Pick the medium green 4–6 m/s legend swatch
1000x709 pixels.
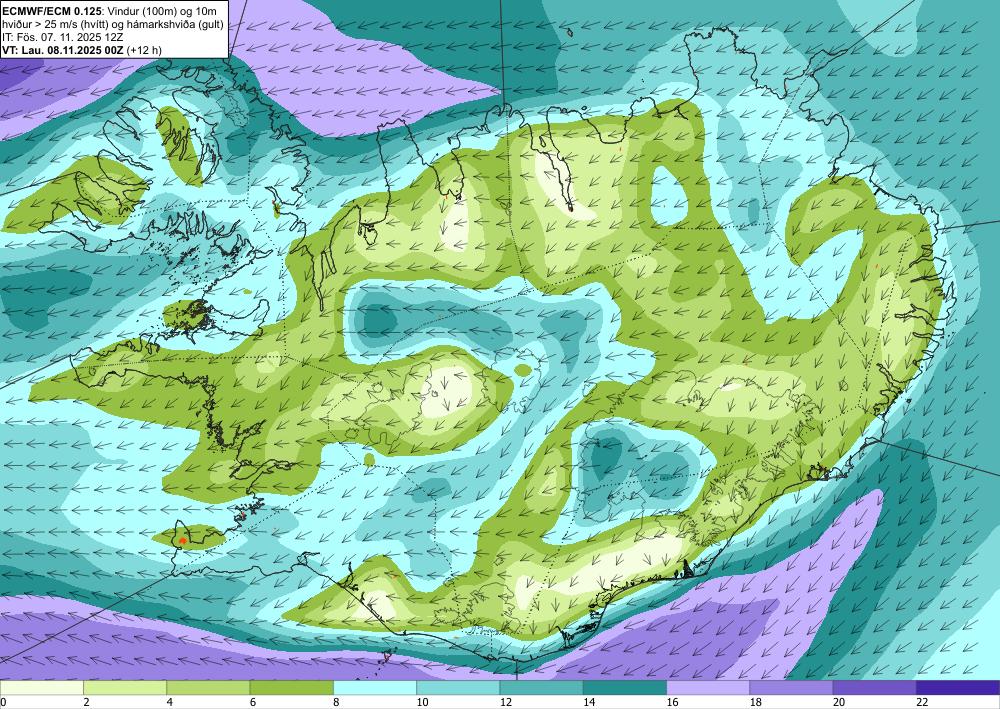pos(209,687)
